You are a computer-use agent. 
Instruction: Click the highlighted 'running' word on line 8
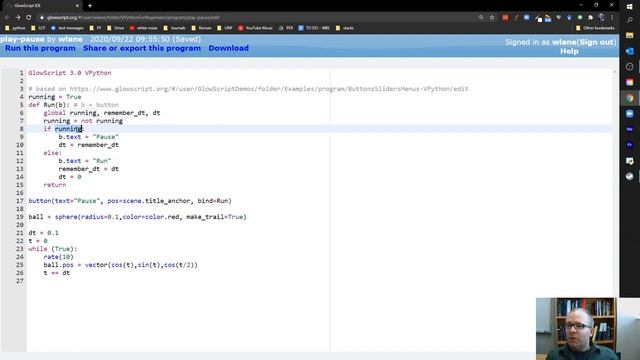click(x=68, y=129)
